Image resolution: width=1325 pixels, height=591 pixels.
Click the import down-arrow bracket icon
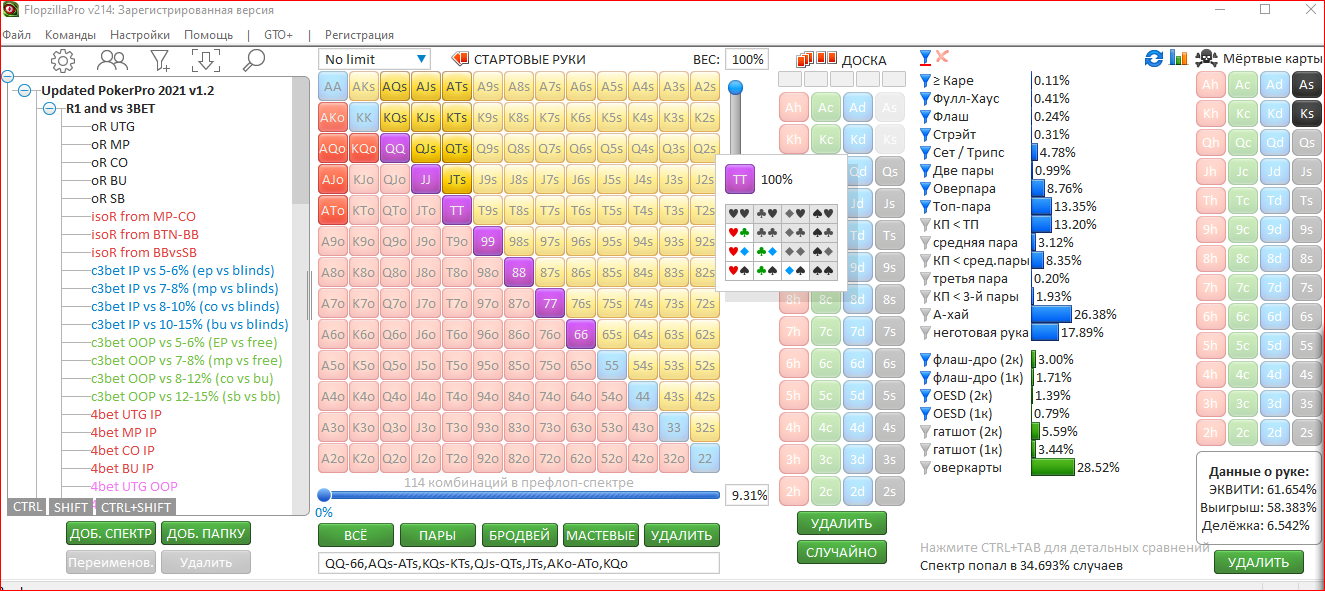tap(206, 60)
